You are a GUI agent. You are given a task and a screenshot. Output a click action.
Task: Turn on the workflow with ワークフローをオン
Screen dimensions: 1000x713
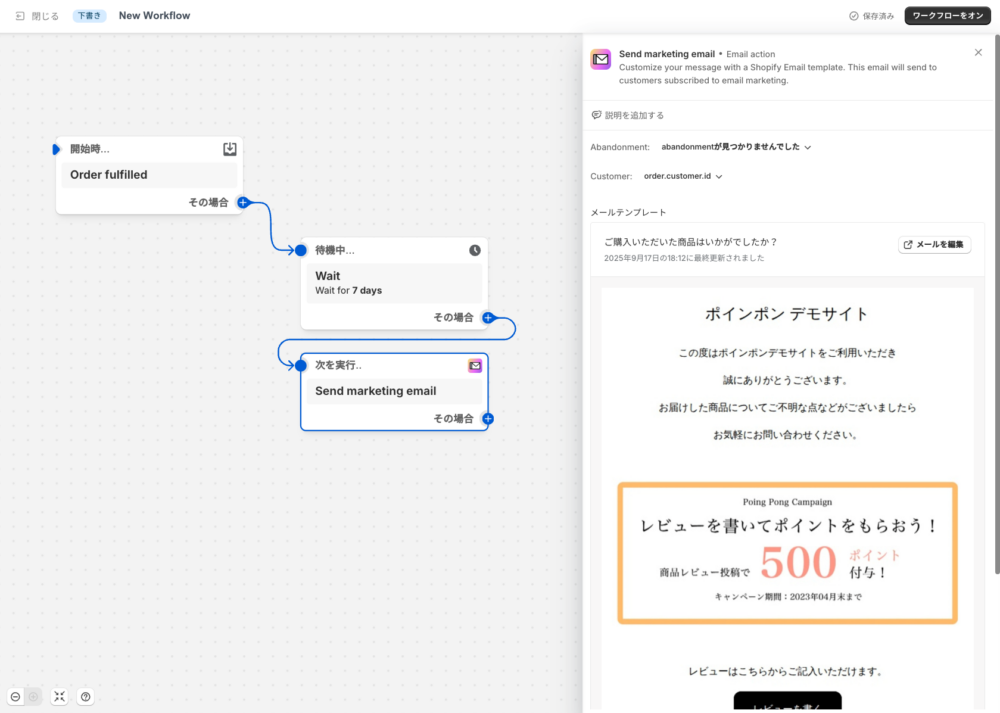click(x=948, y=16)
